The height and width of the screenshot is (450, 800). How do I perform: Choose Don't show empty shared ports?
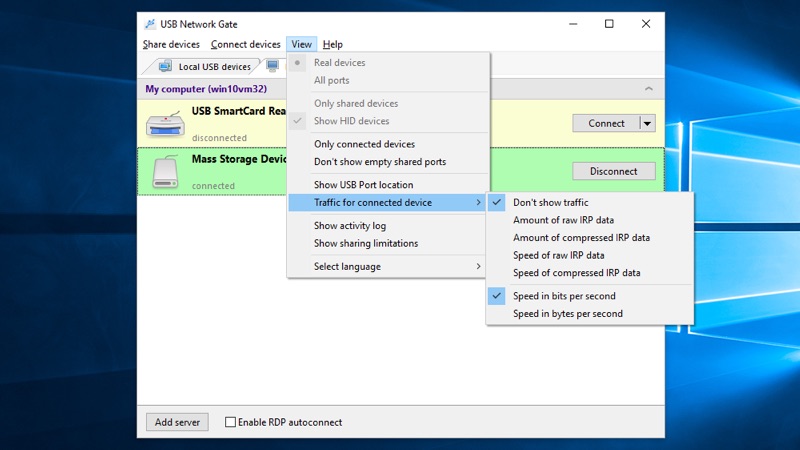pyautogui.click(x=388, y=162)
